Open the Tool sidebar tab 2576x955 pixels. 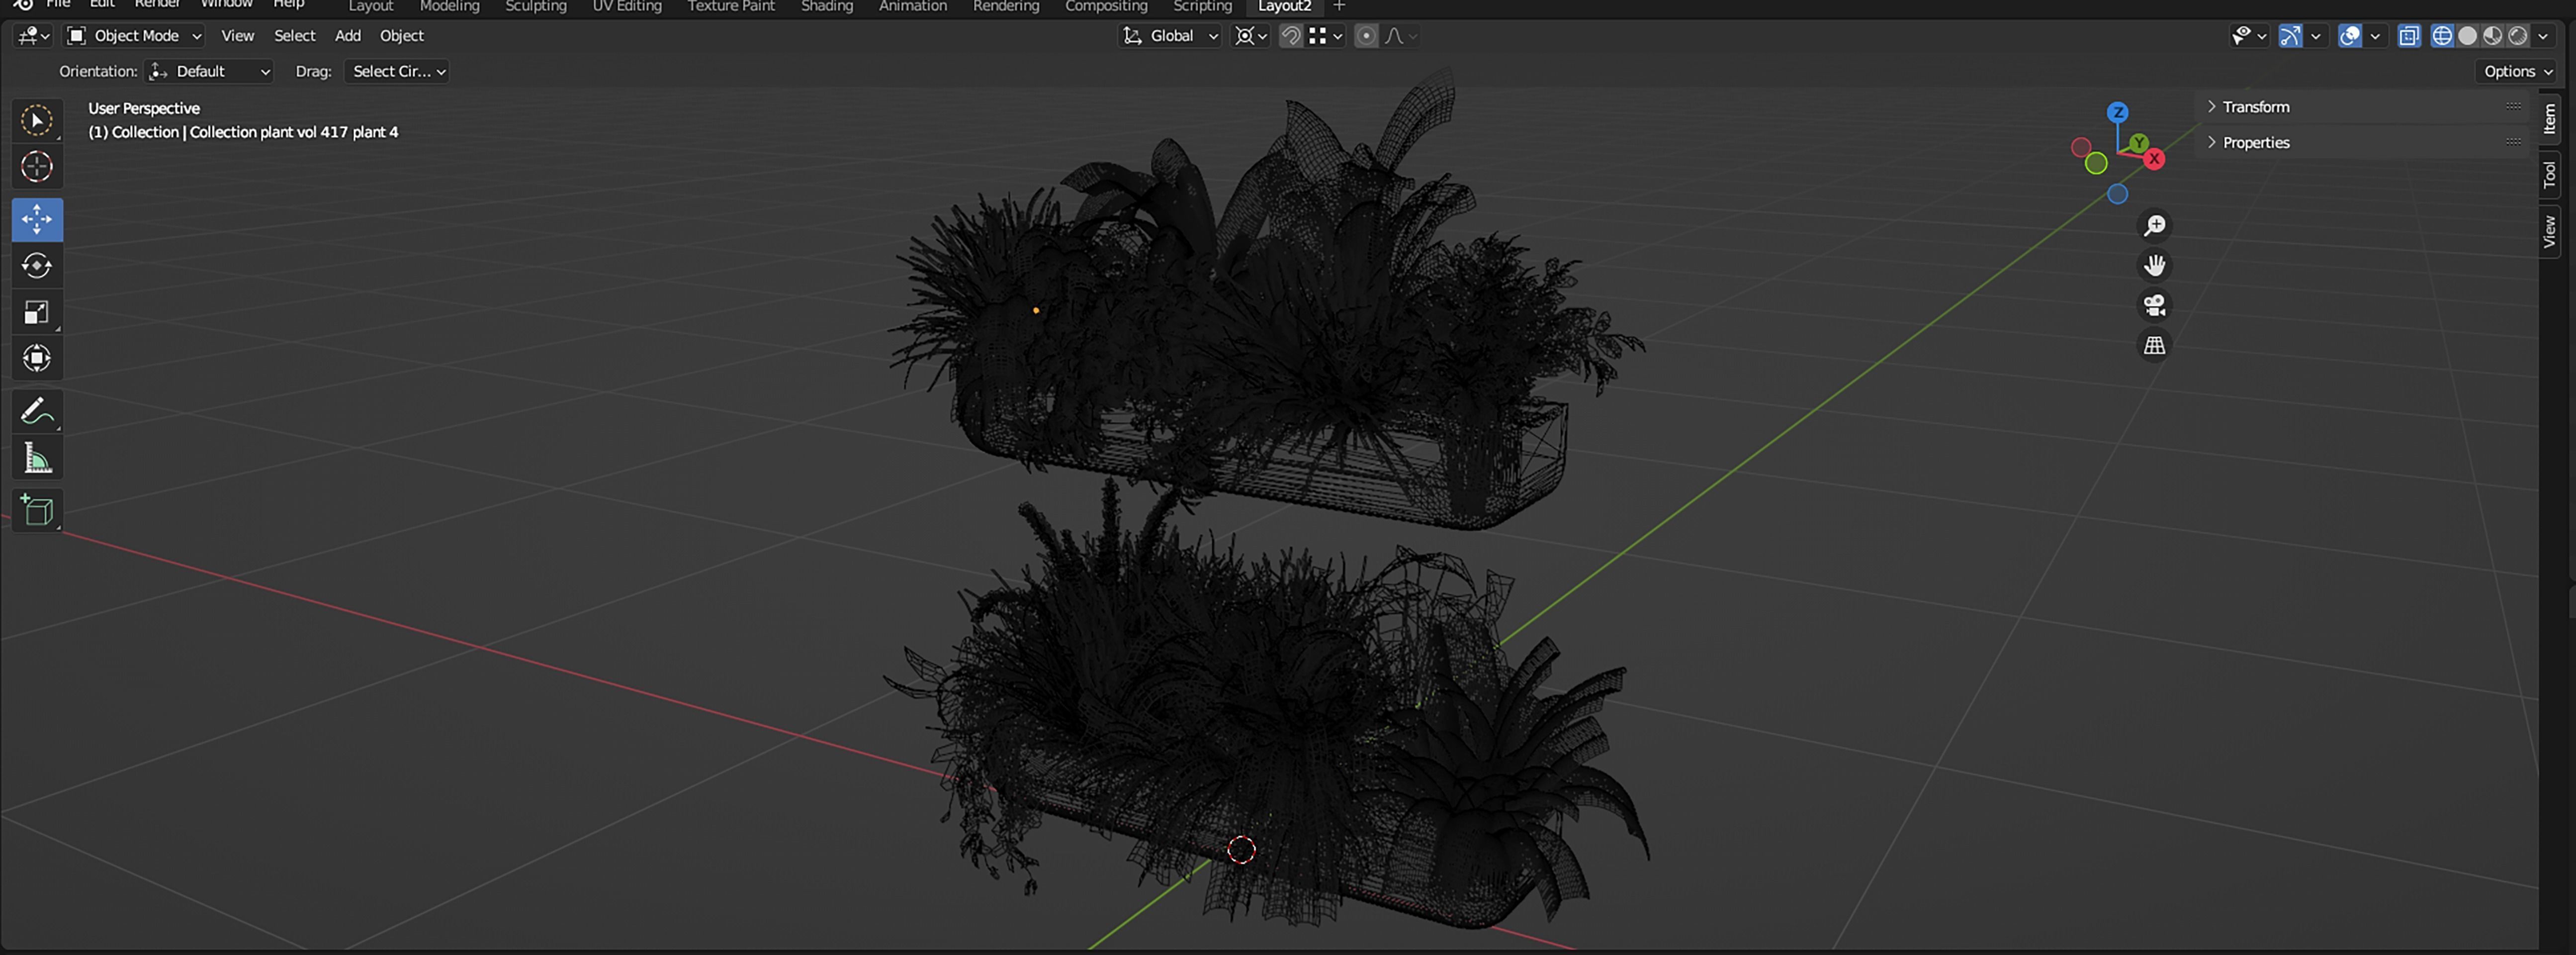coord(2549,175)
